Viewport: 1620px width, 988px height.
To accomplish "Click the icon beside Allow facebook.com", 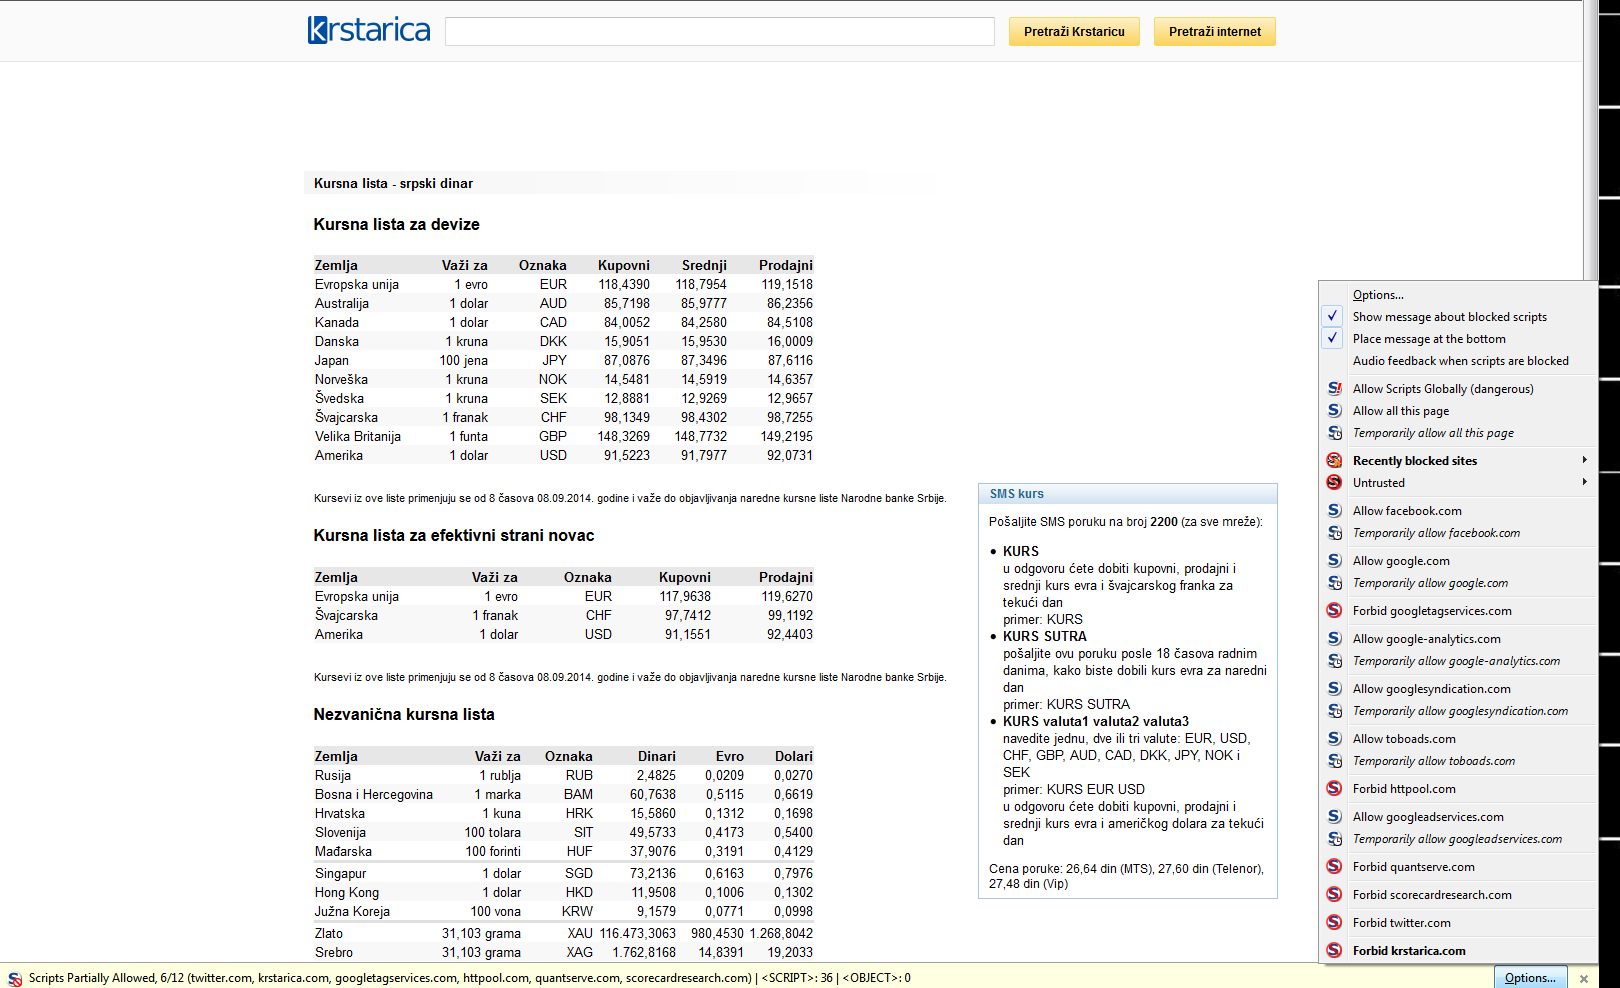I will (x=1334, y=511).
